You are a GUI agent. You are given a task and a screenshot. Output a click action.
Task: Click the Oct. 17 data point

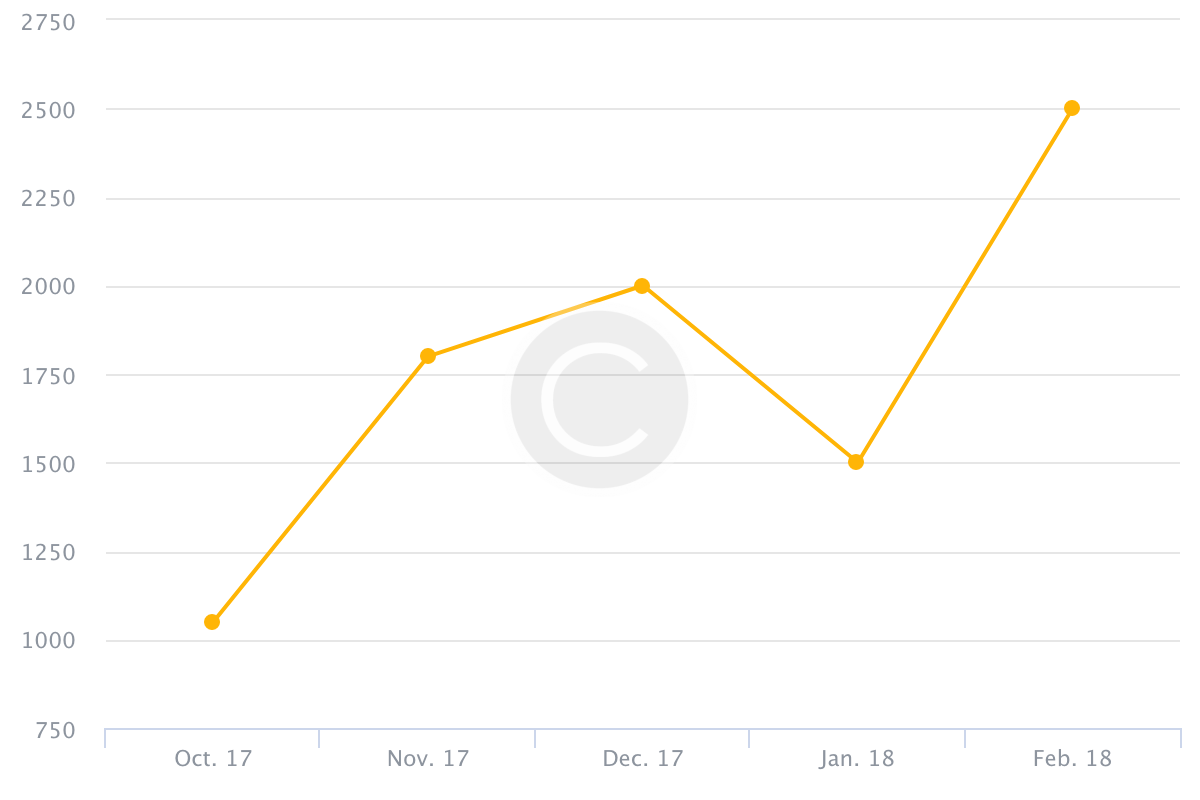pos(212,622)
